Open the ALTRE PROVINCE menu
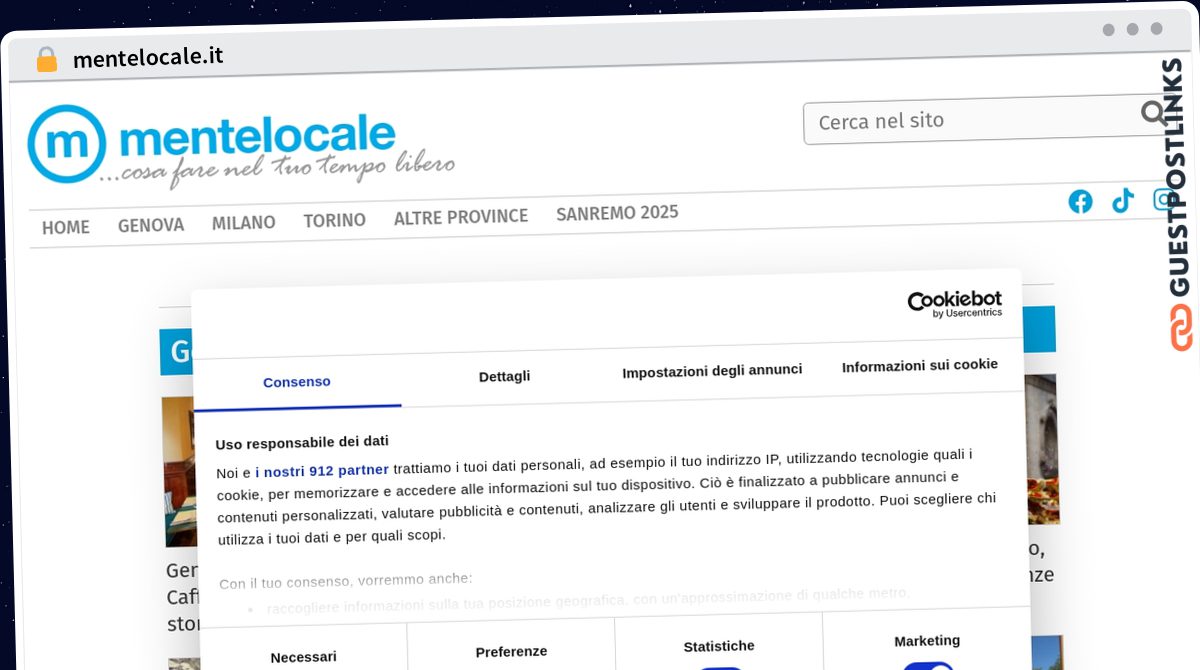This screenshot has height=670, width=1200. [x=460, y=217]
